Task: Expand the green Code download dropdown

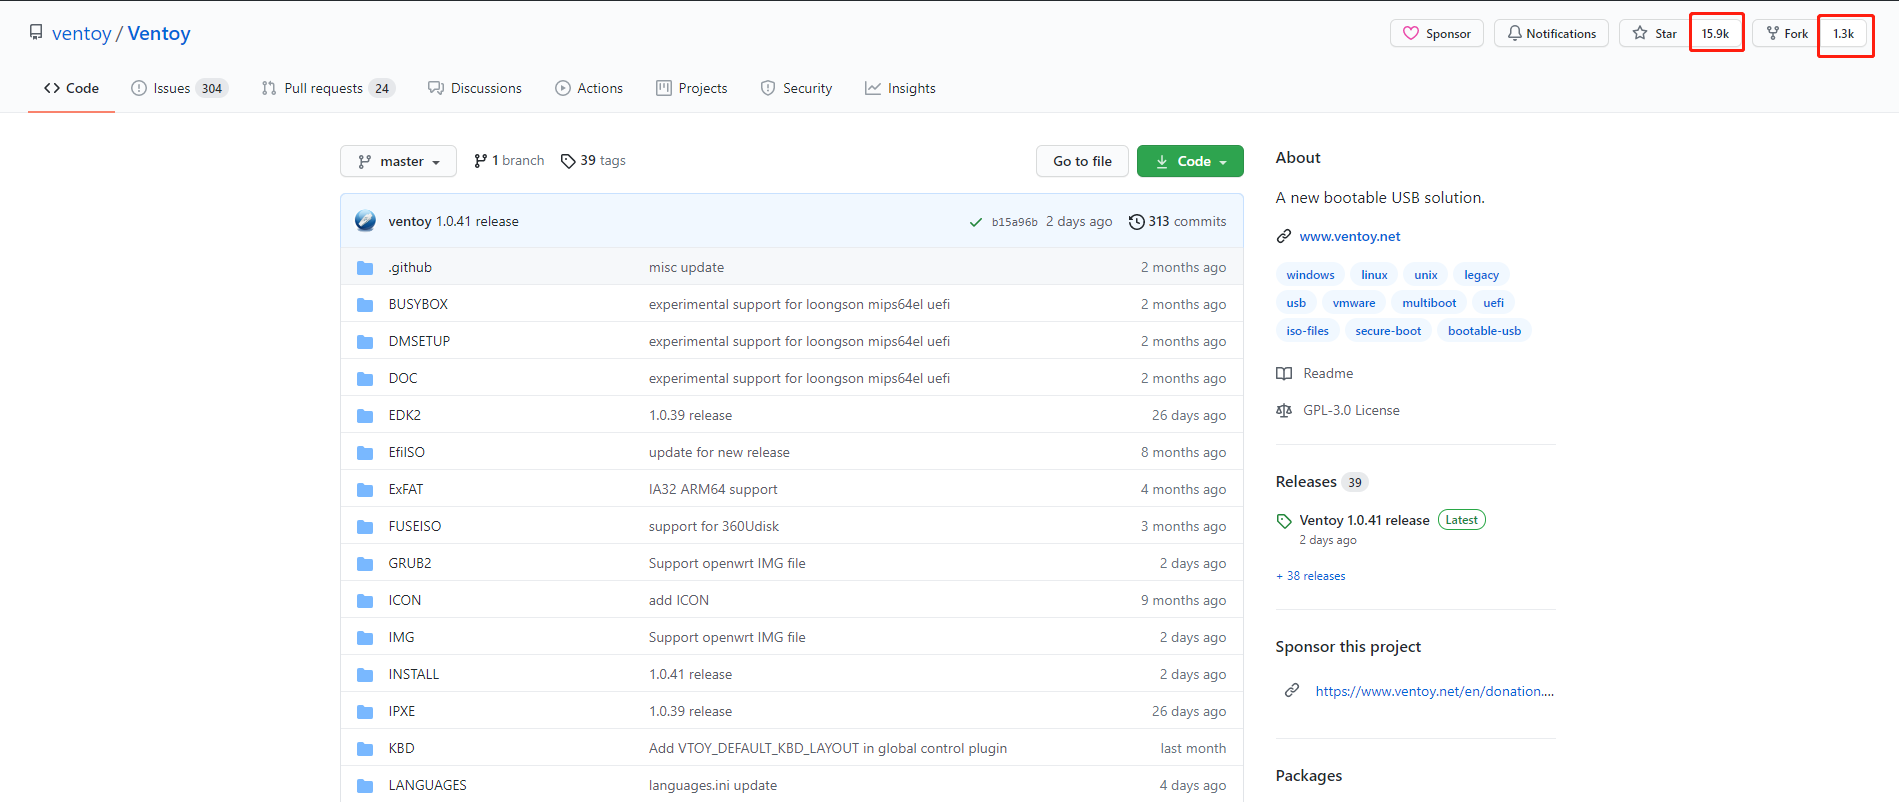Action: tap(1190, 161)
